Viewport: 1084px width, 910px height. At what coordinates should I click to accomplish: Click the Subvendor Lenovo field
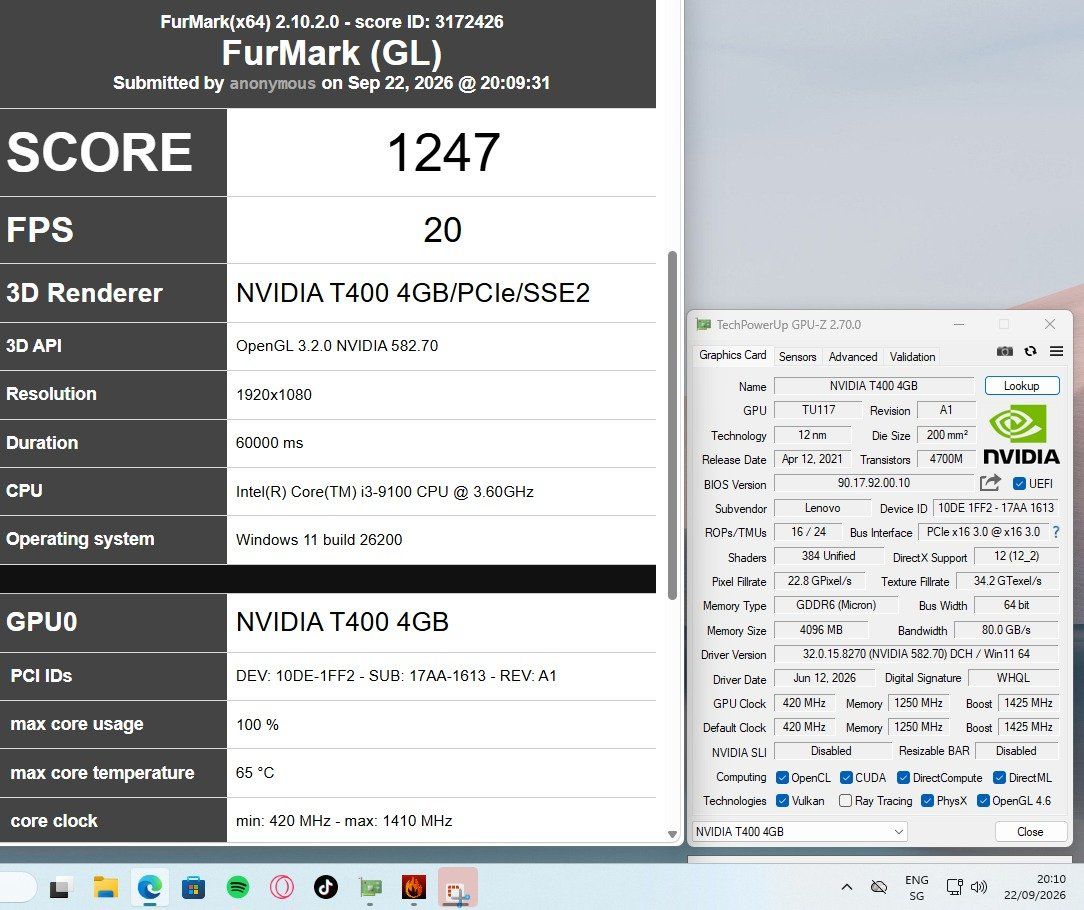point(823,508)
